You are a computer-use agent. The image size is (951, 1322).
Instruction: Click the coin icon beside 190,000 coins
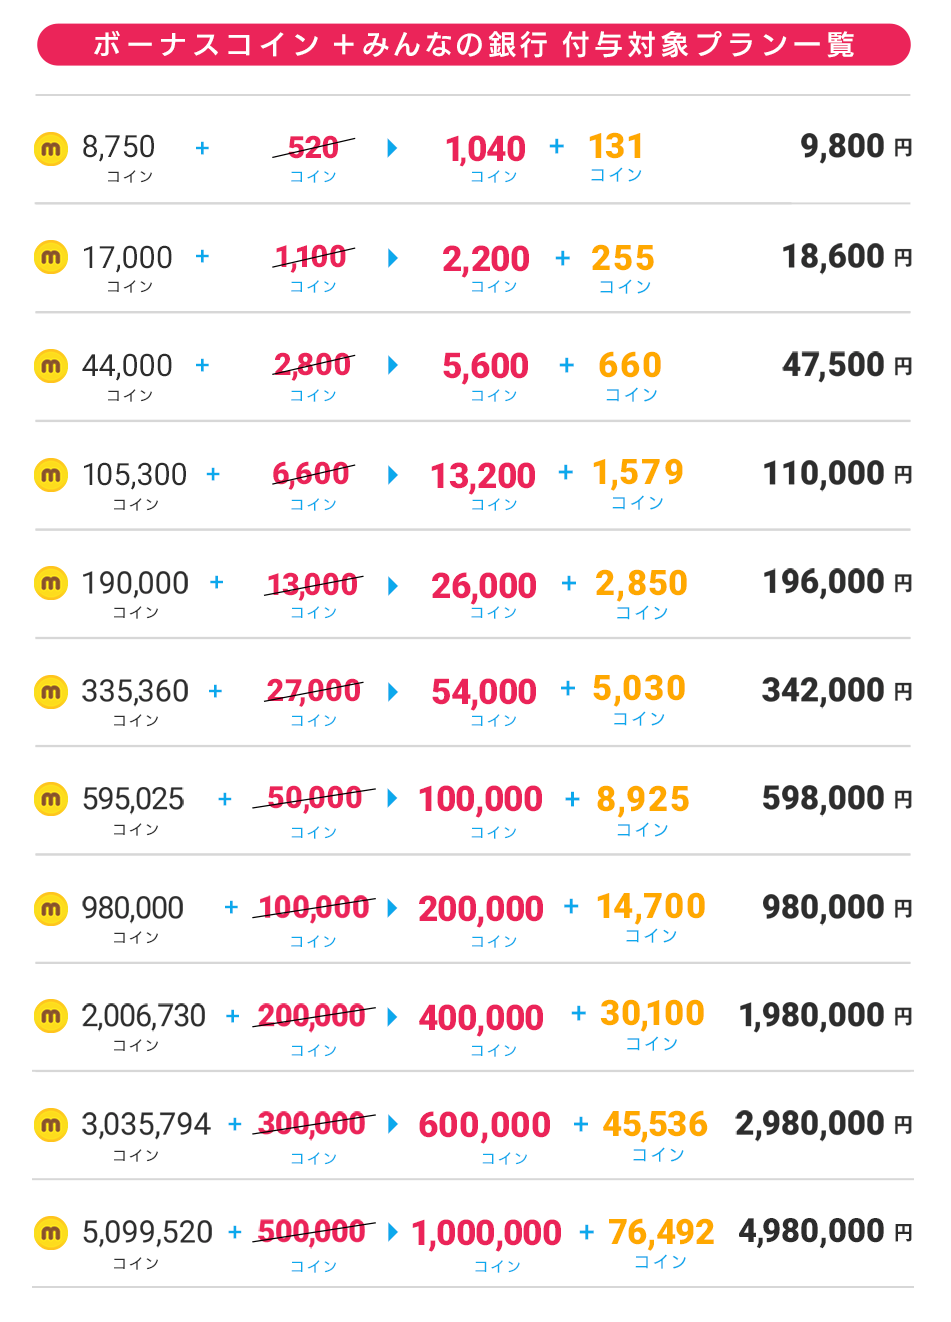point(51,582)
